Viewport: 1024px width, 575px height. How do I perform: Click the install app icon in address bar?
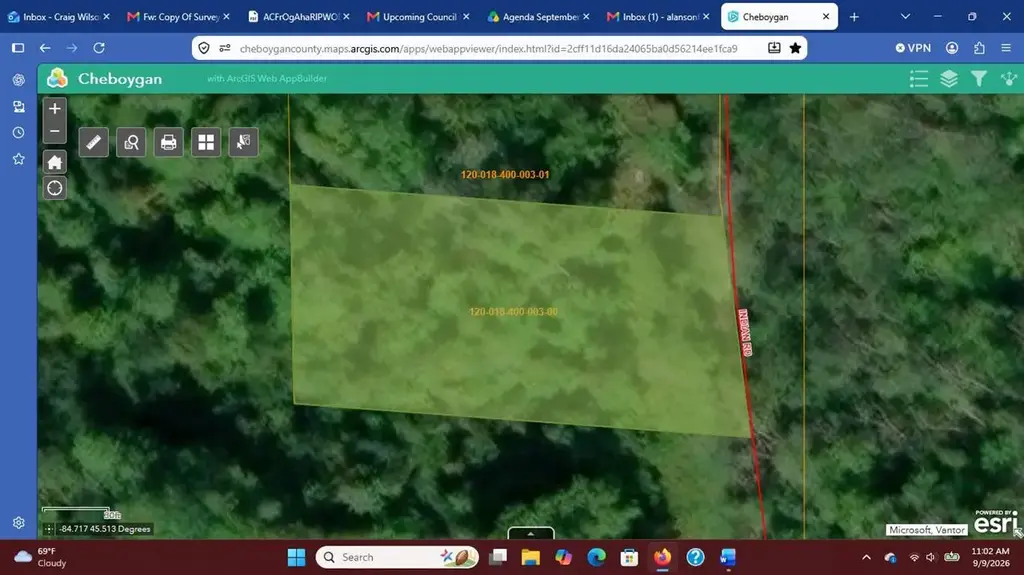click(774, 48)
